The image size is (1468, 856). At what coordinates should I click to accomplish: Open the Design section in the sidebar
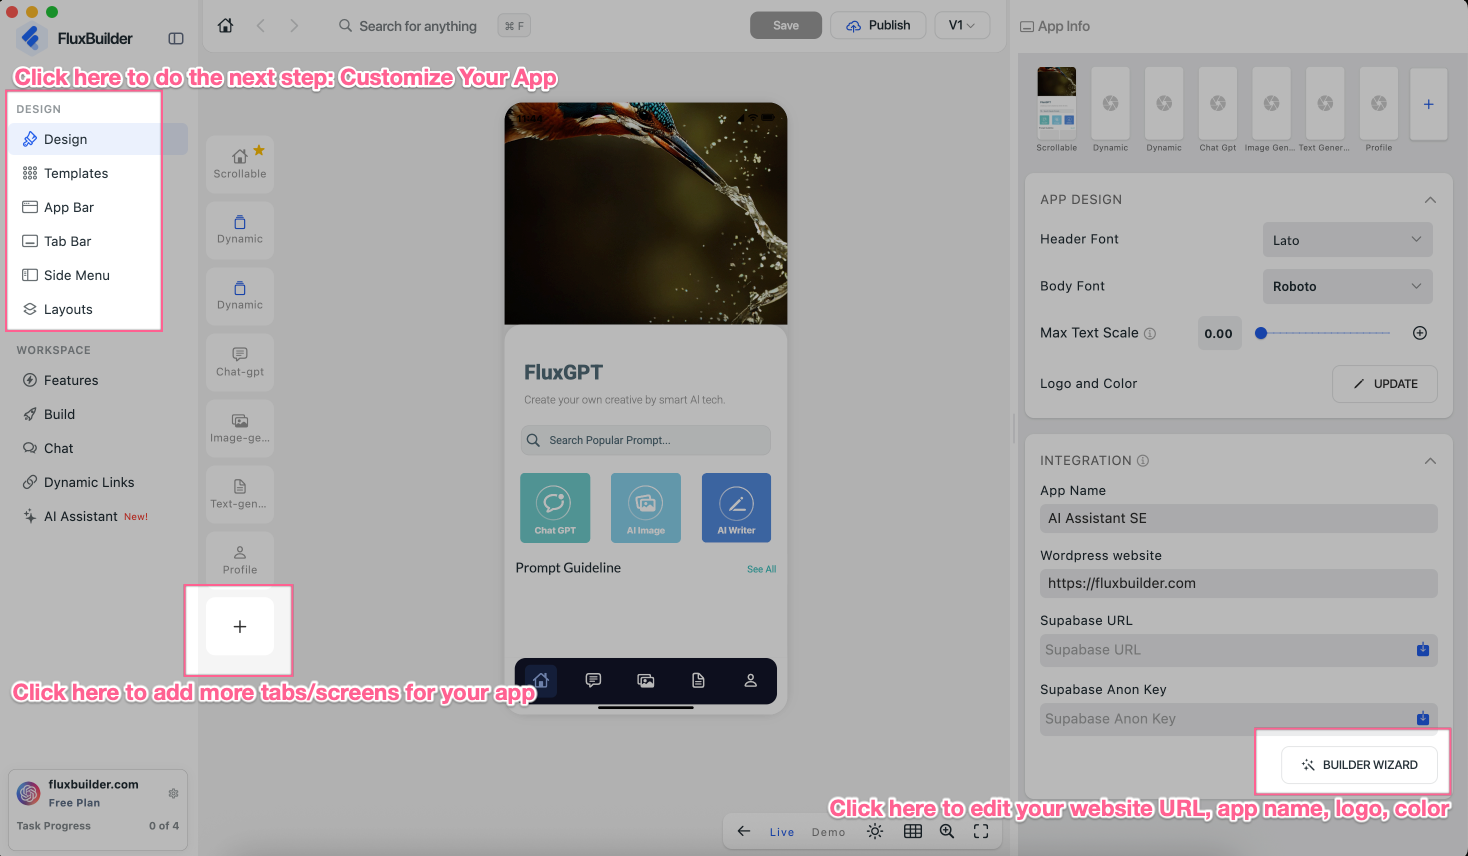[x=98, y=139]
